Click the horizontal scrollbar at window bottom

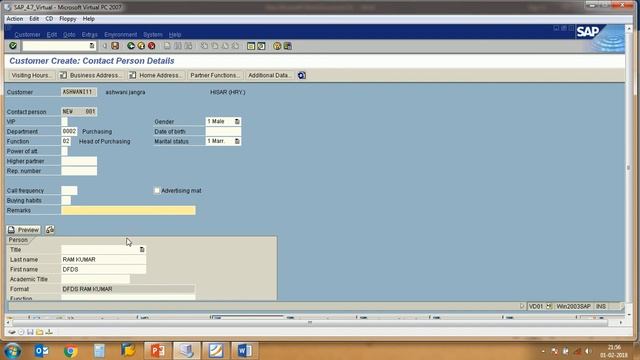click(310, 322)
